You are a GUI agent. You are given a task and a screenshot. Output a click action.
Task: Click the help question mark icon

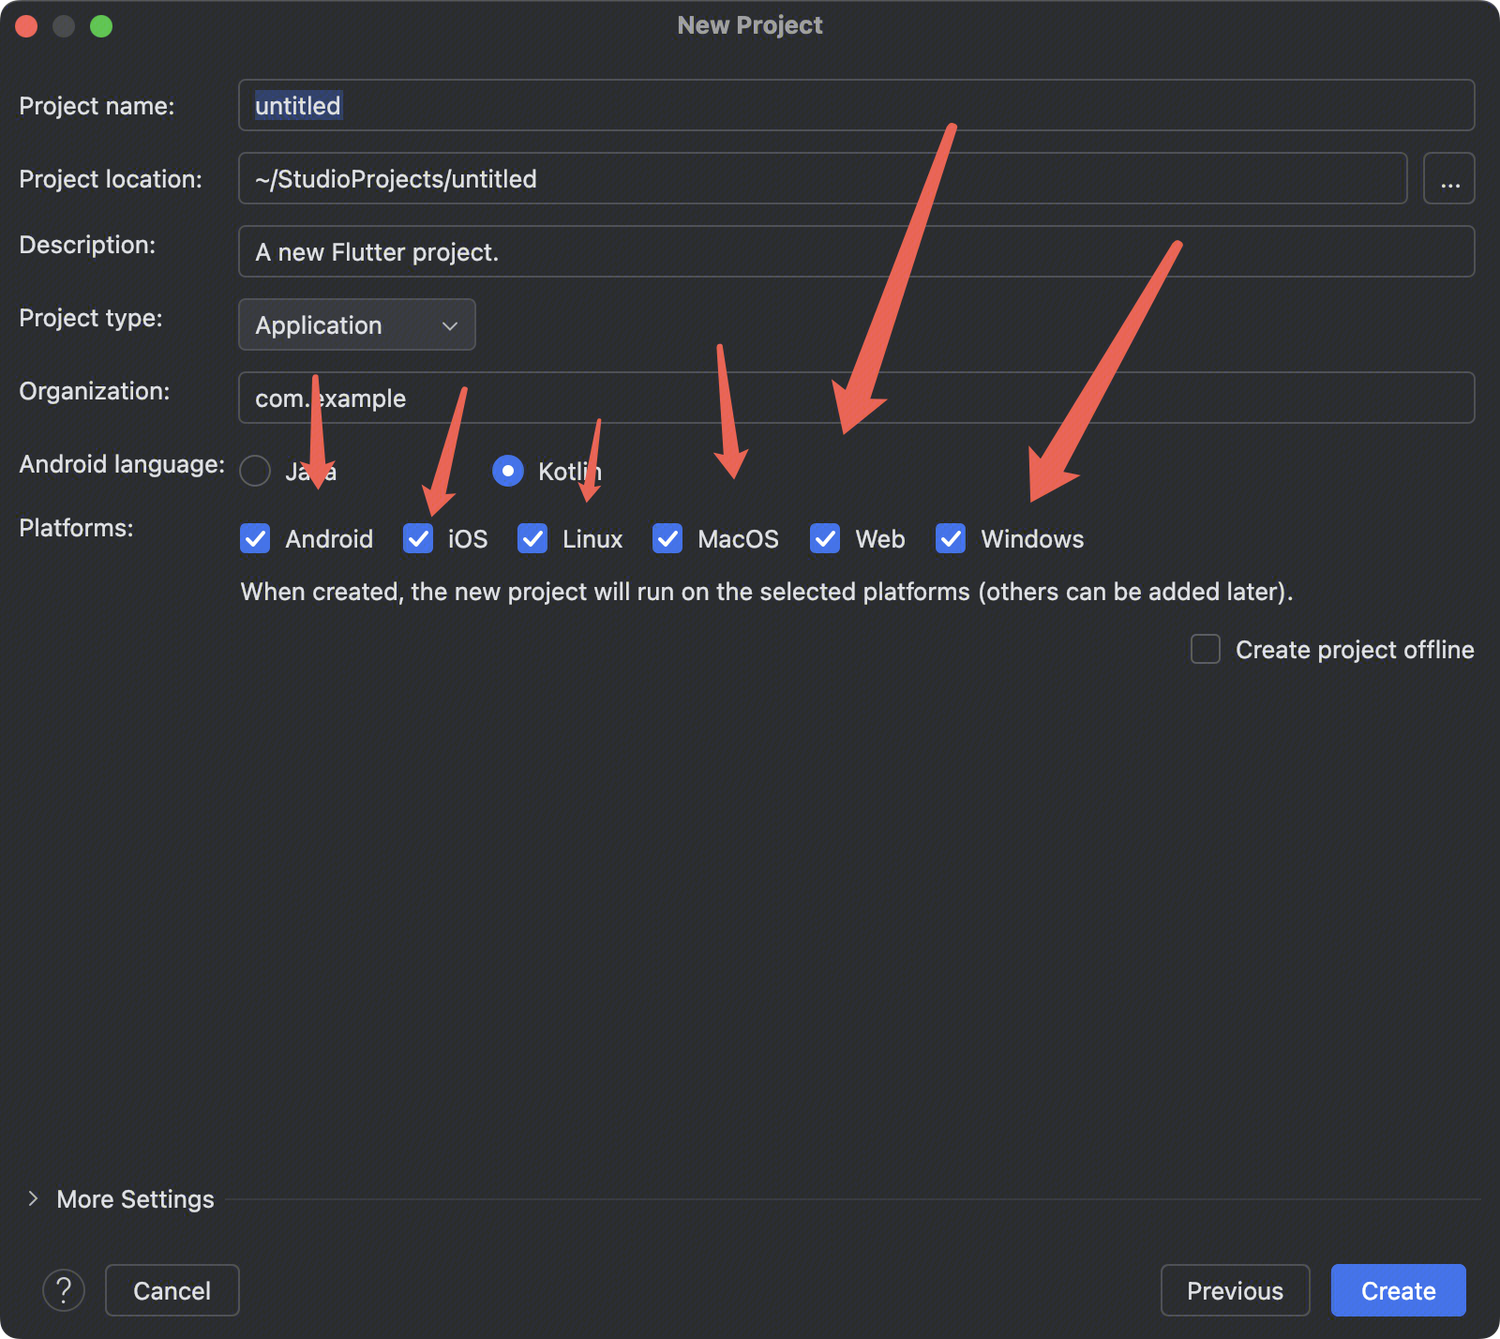pyautogui.click(x=63, y=1290)
